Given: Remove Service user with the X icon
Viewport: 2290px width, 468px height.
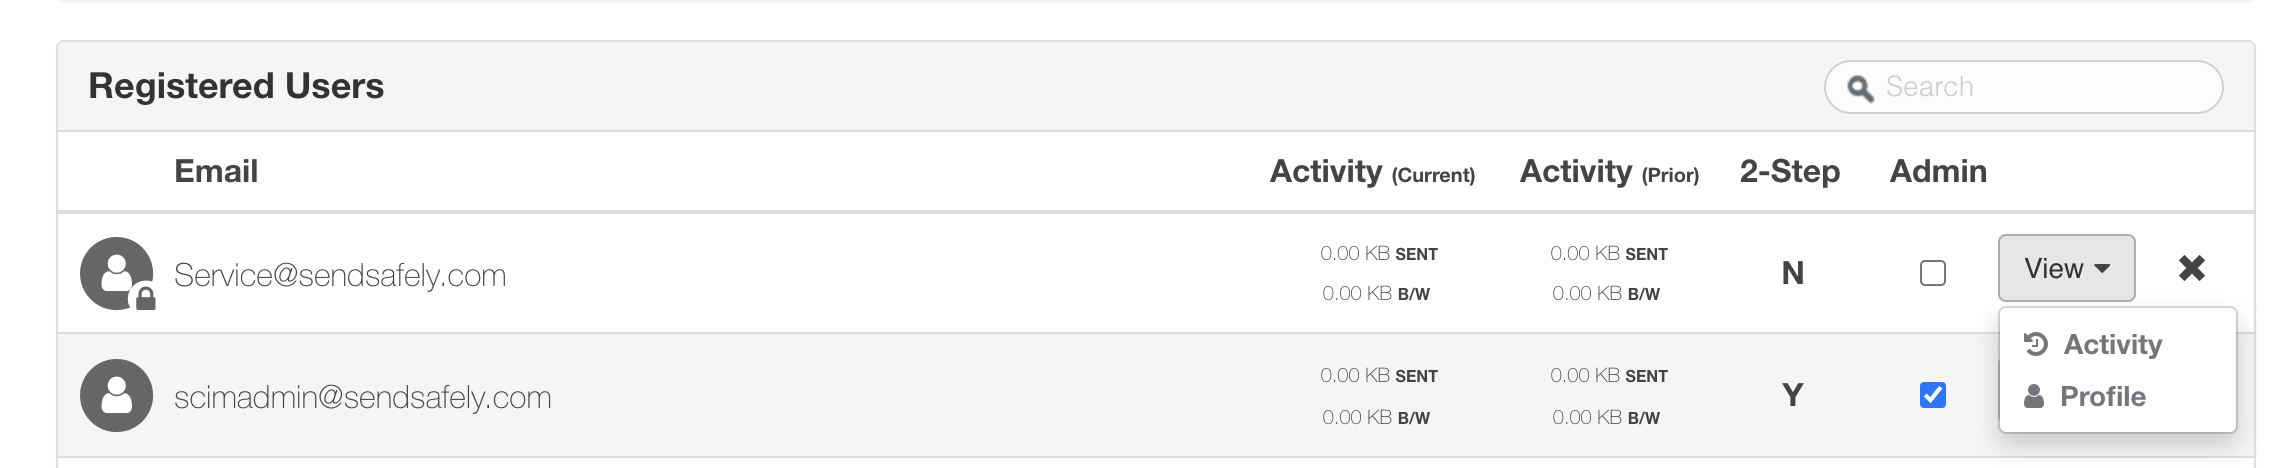Looking at the screenshot, I should pyautogui.click(x=2191, y=268).
